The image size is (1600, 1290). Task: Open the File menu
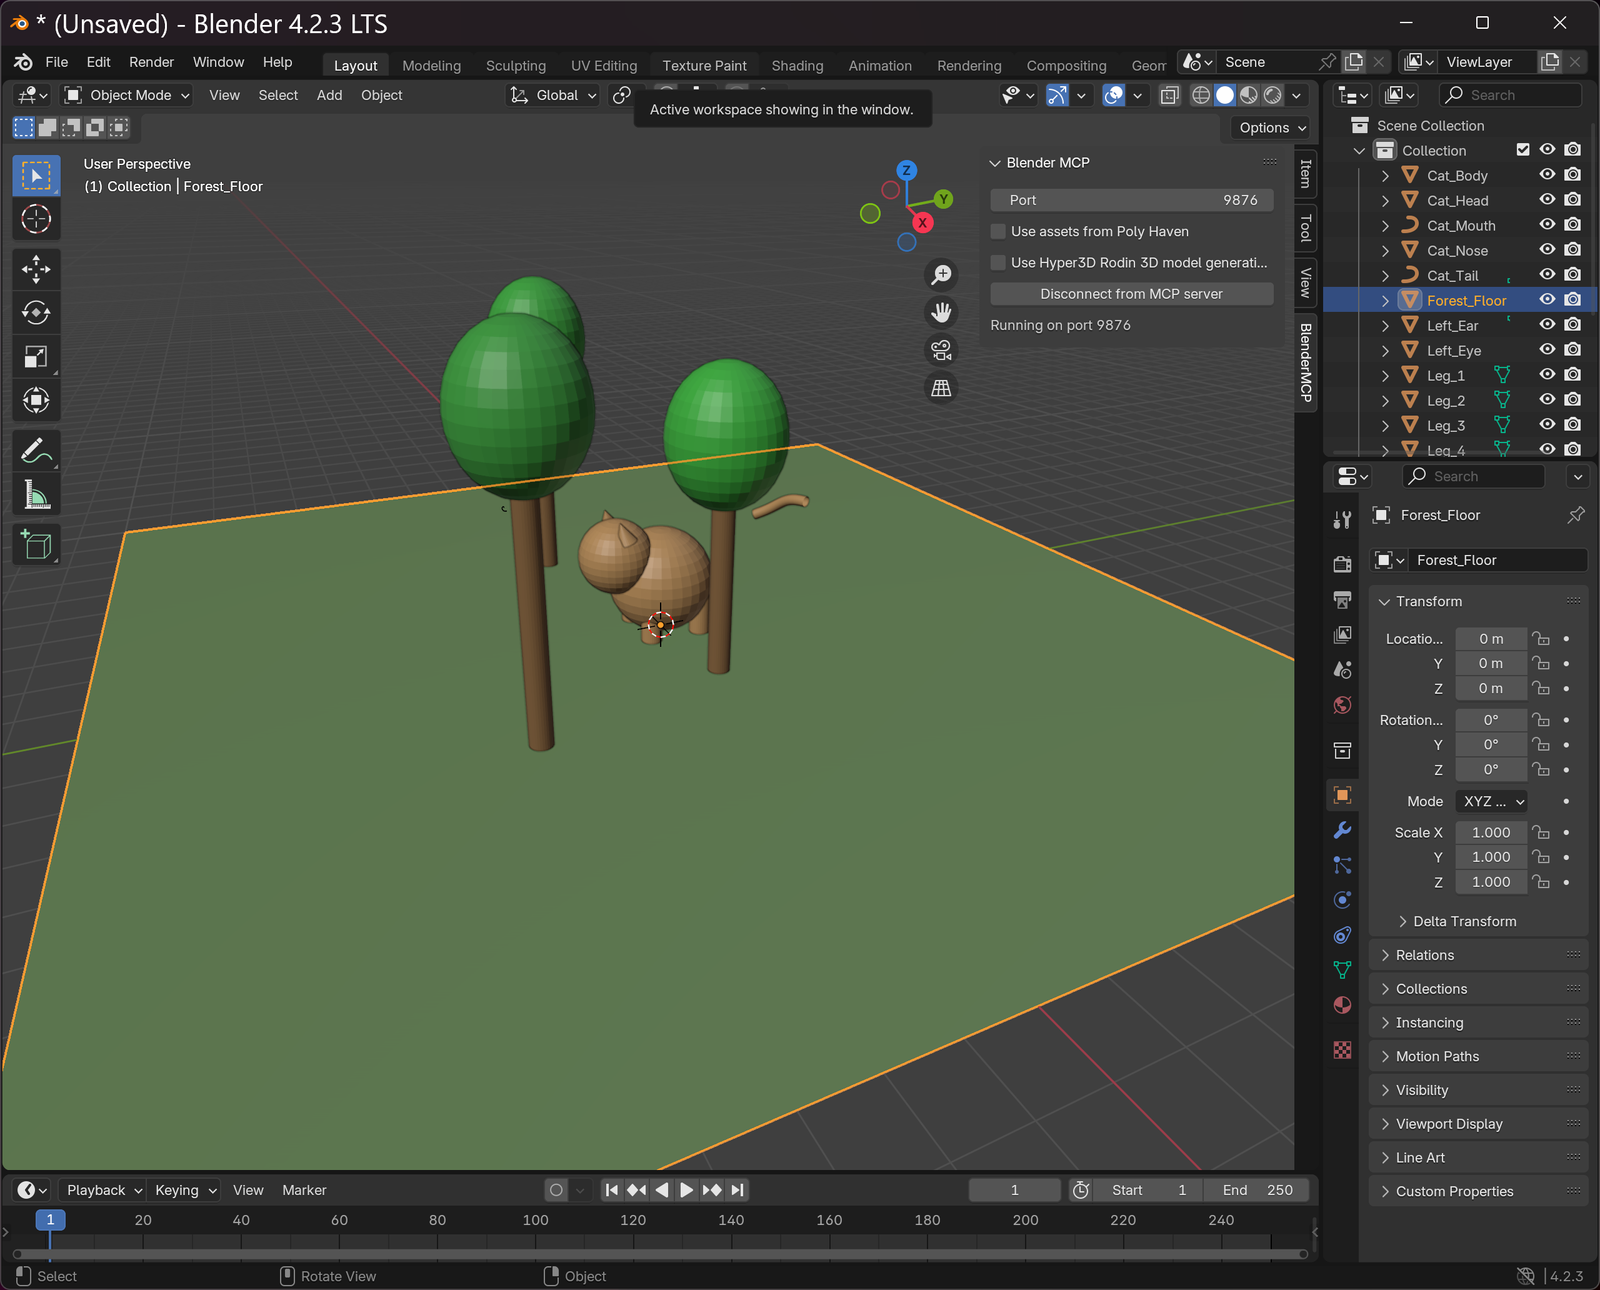click(x=57, y=62)
